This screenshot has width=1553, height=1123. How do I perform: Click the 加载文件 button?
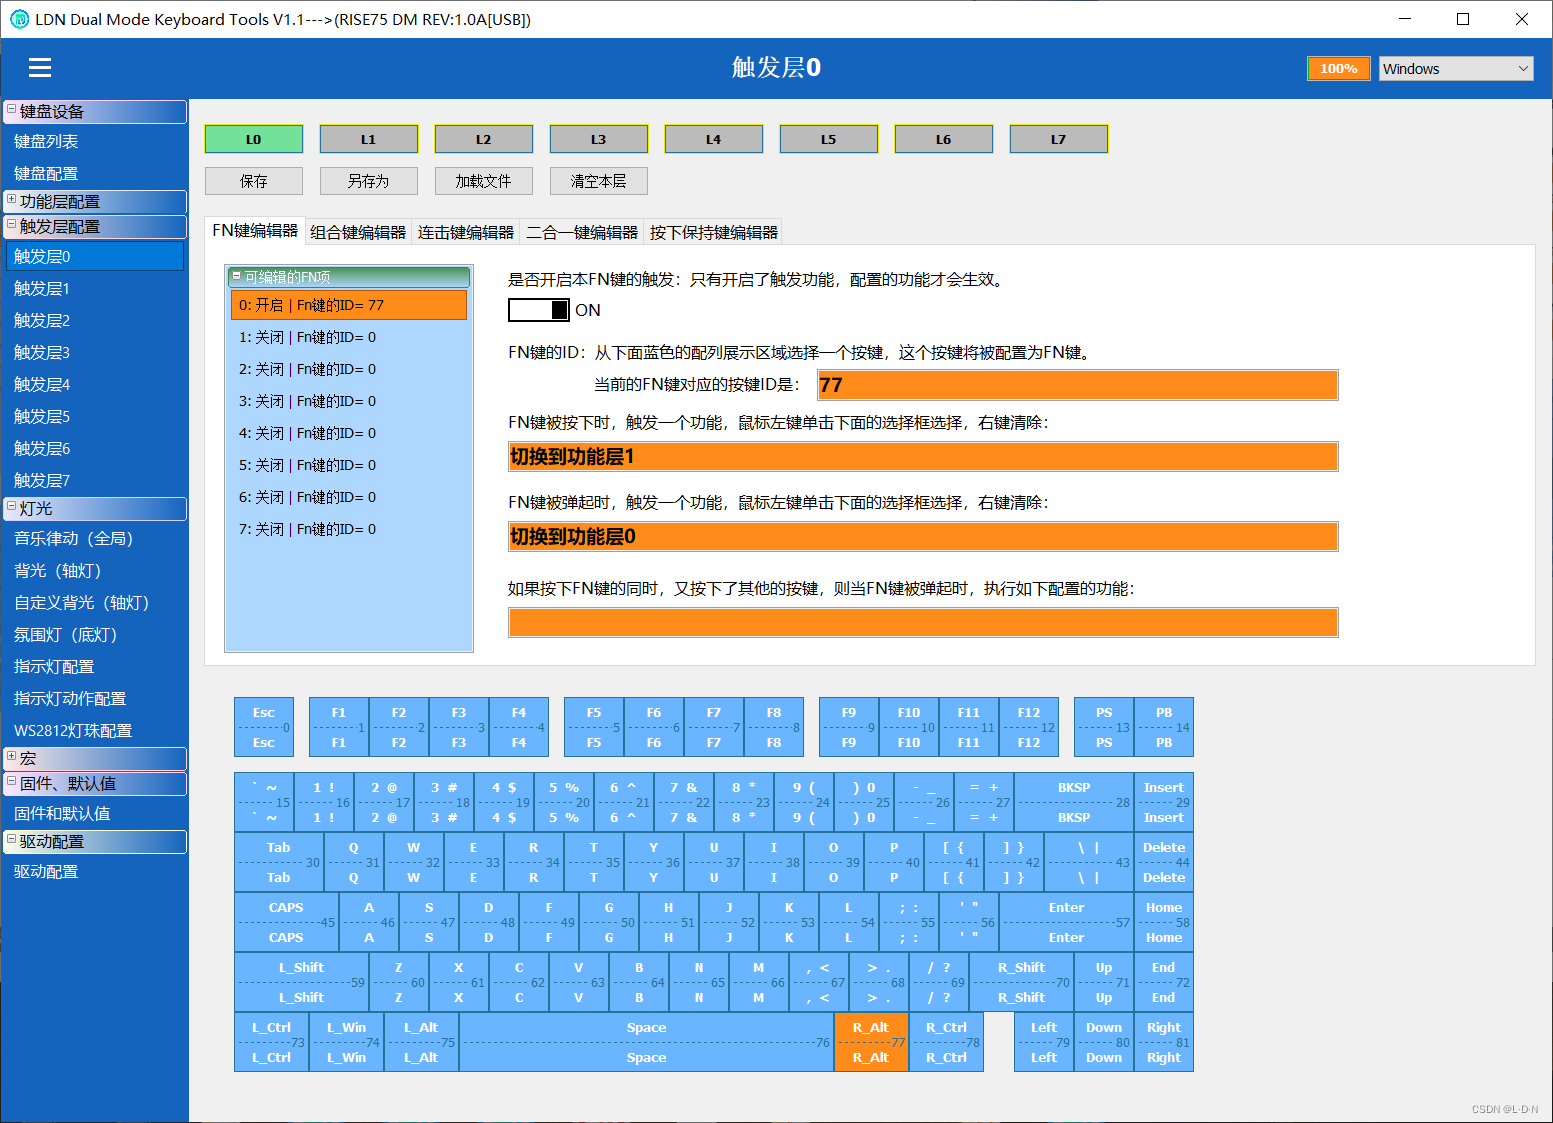point(484,181)
